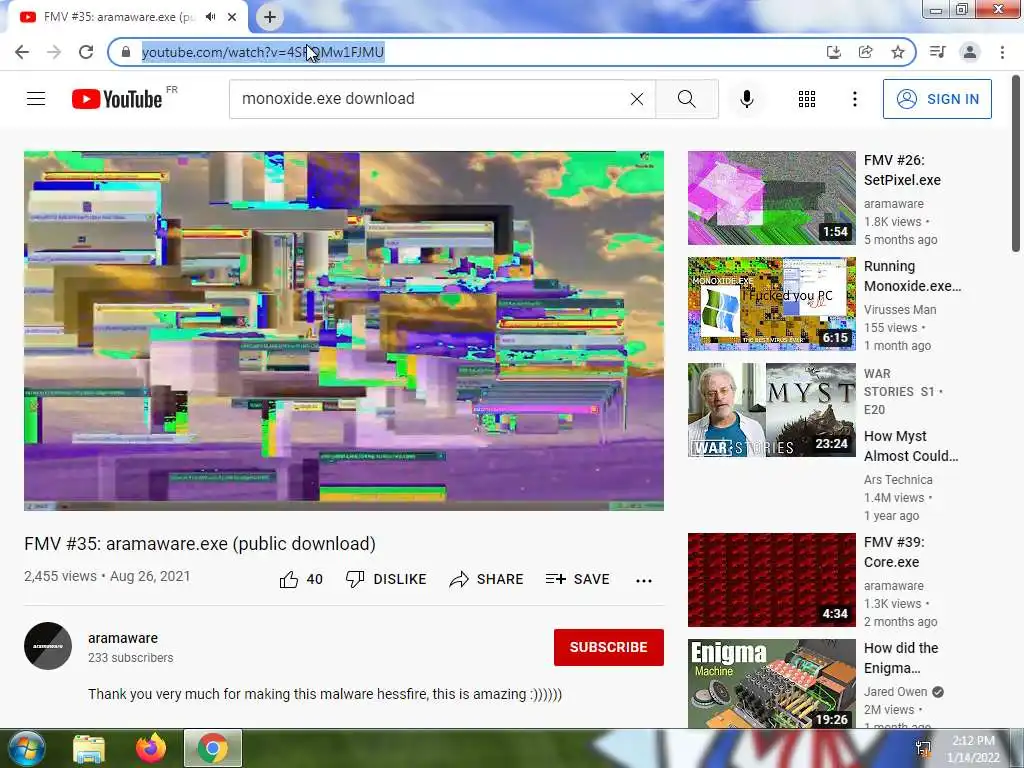The image size is (1024, 768).
Task: Click the DISLIKE button
Action: [386, 579]
